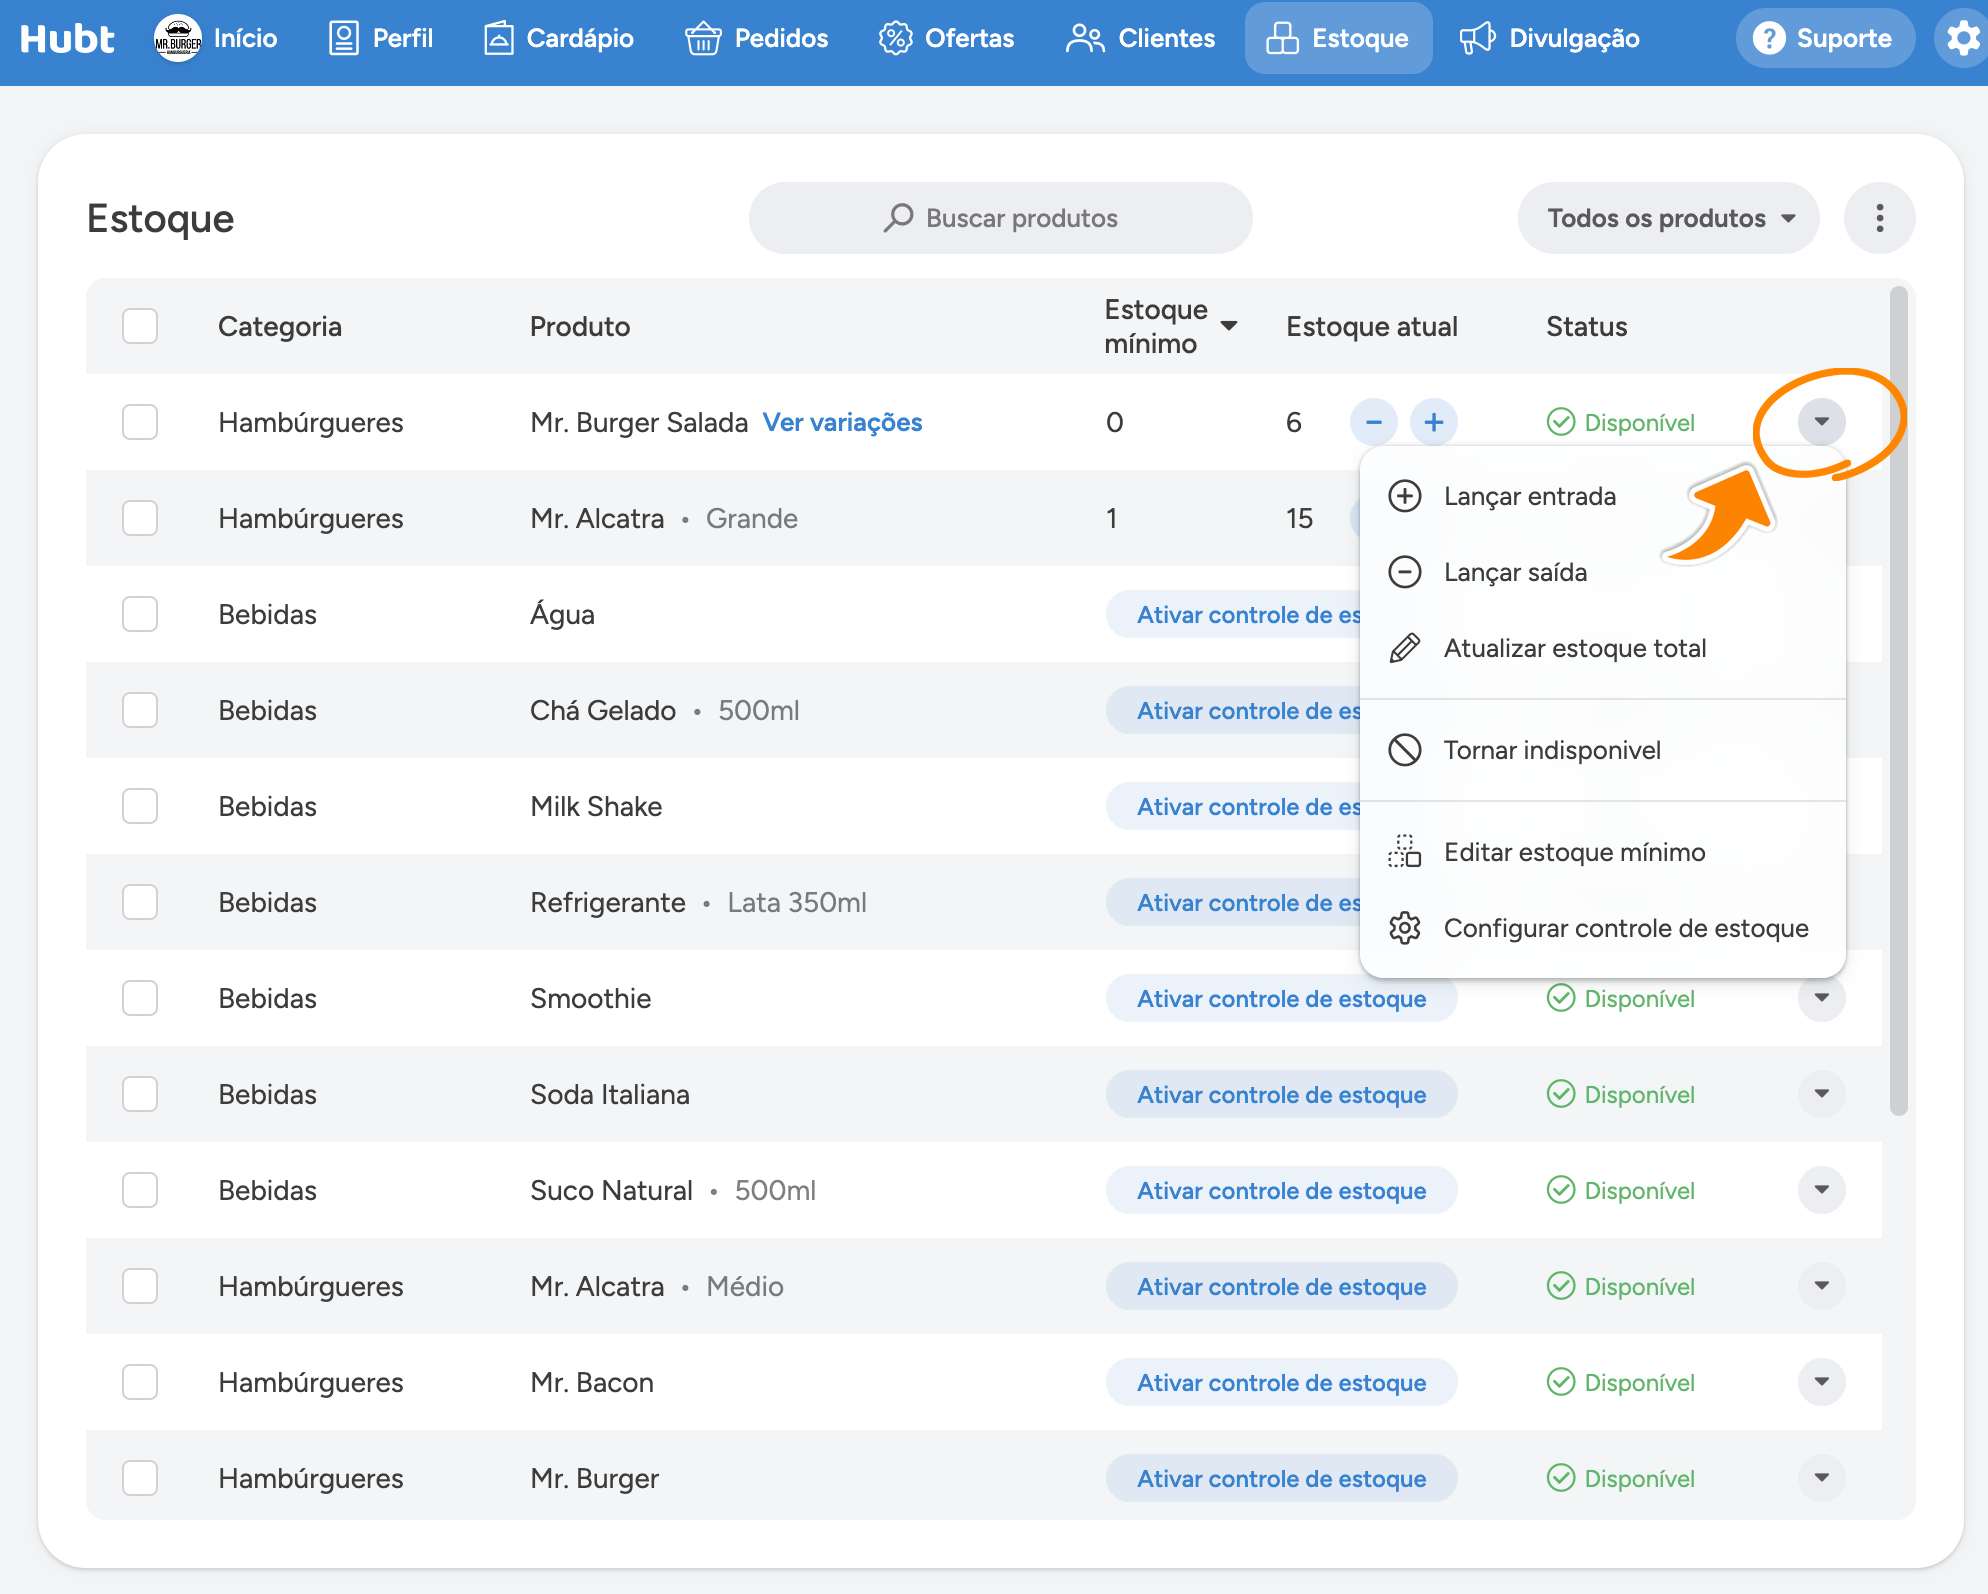Activate stock control for Mr. Alcatra Médio

[x=1281, y=1286]
